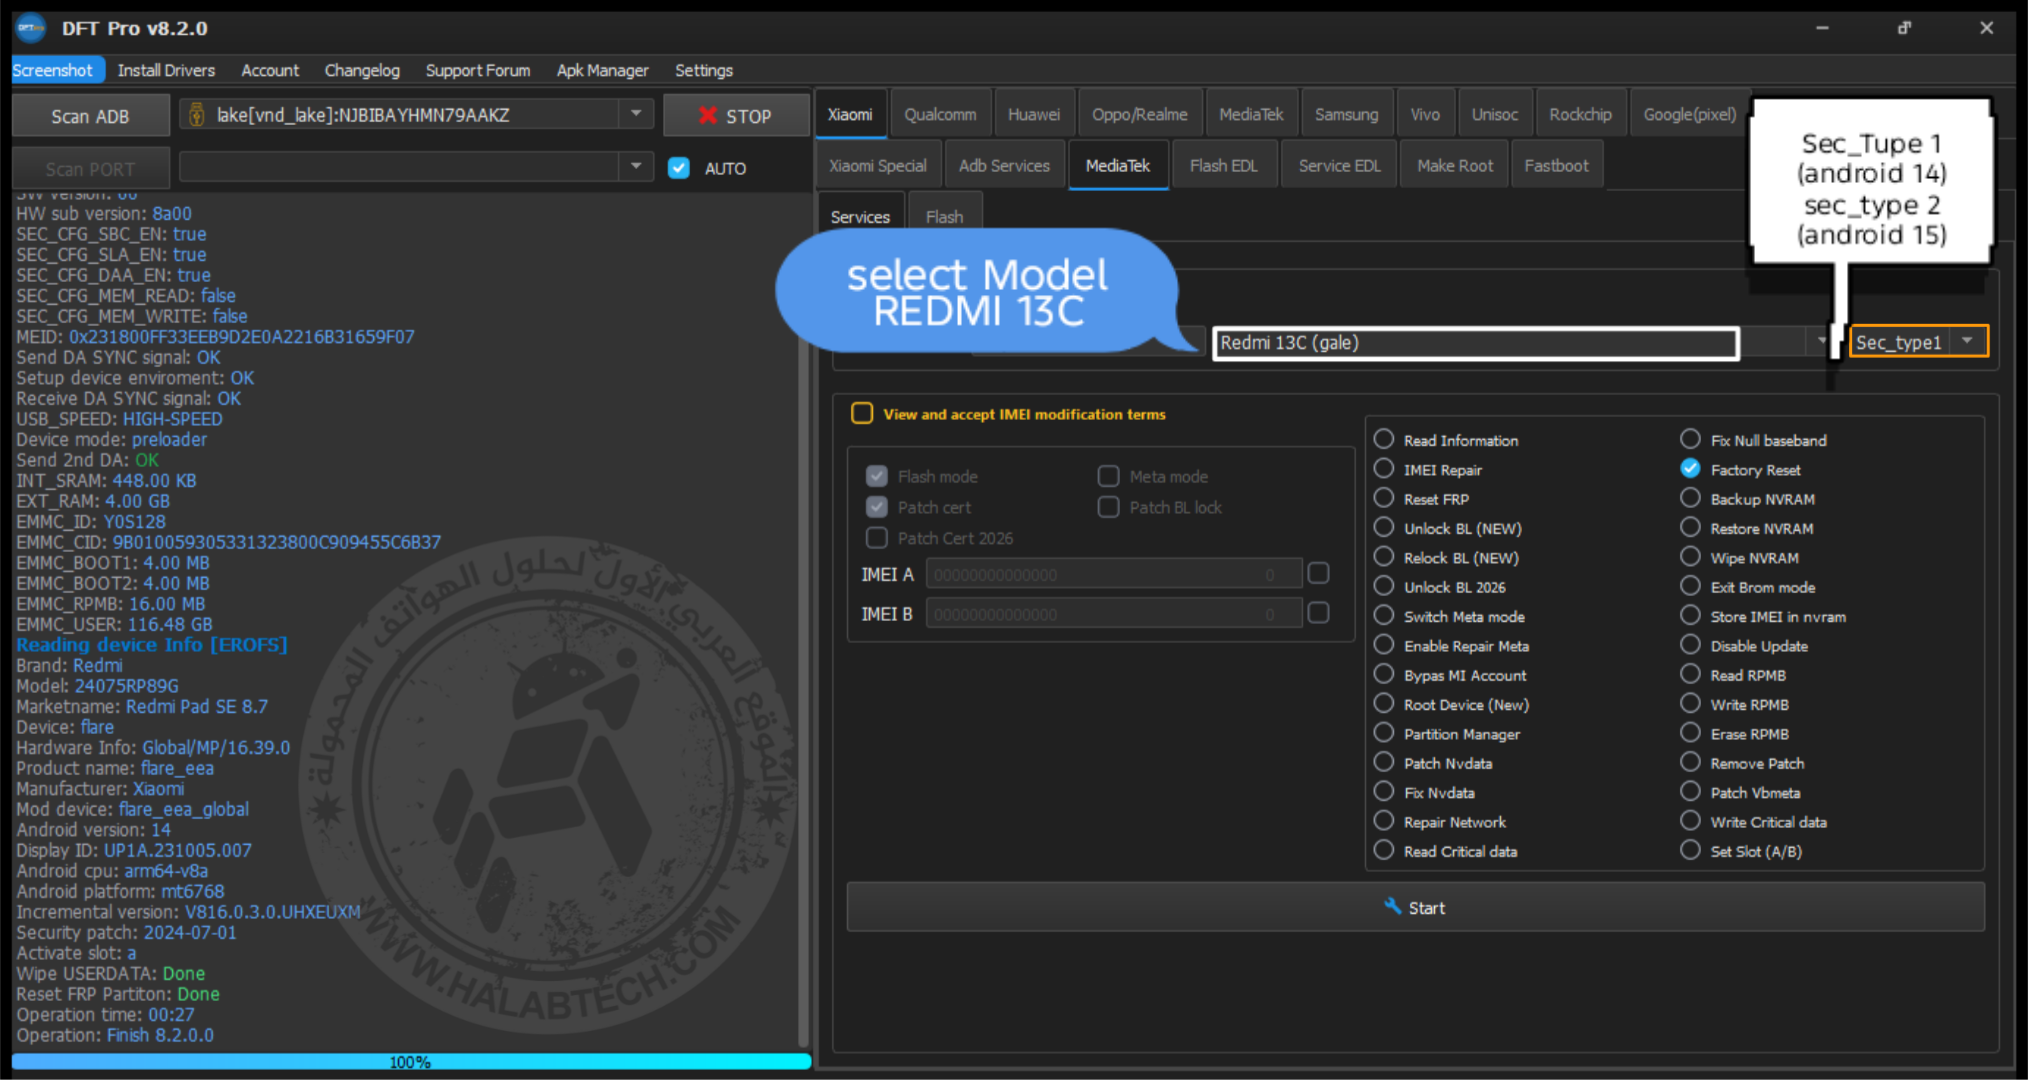Click the IMEI B input field
The image size is (2028, 1080).
pos(1114,613)
